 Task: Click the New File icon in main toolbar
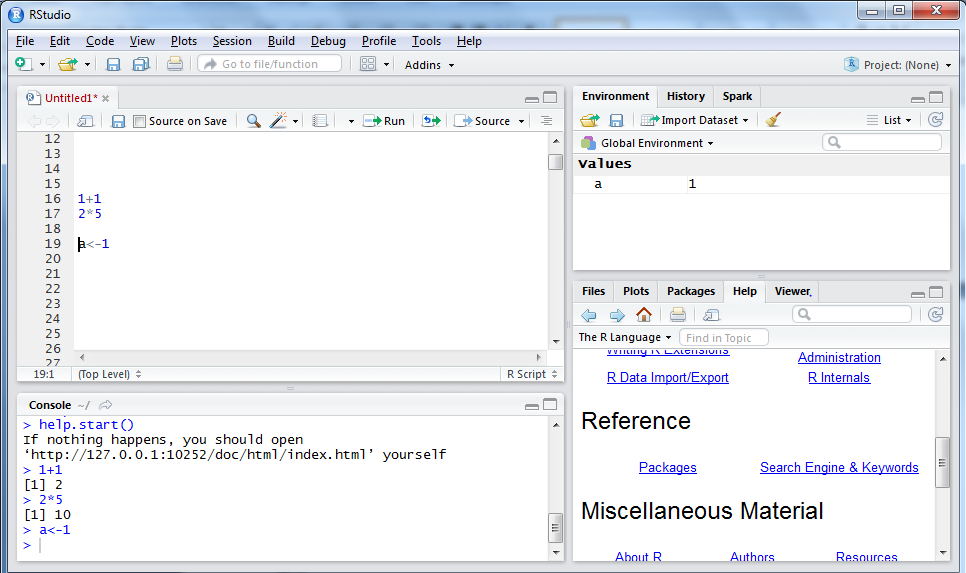23,64
